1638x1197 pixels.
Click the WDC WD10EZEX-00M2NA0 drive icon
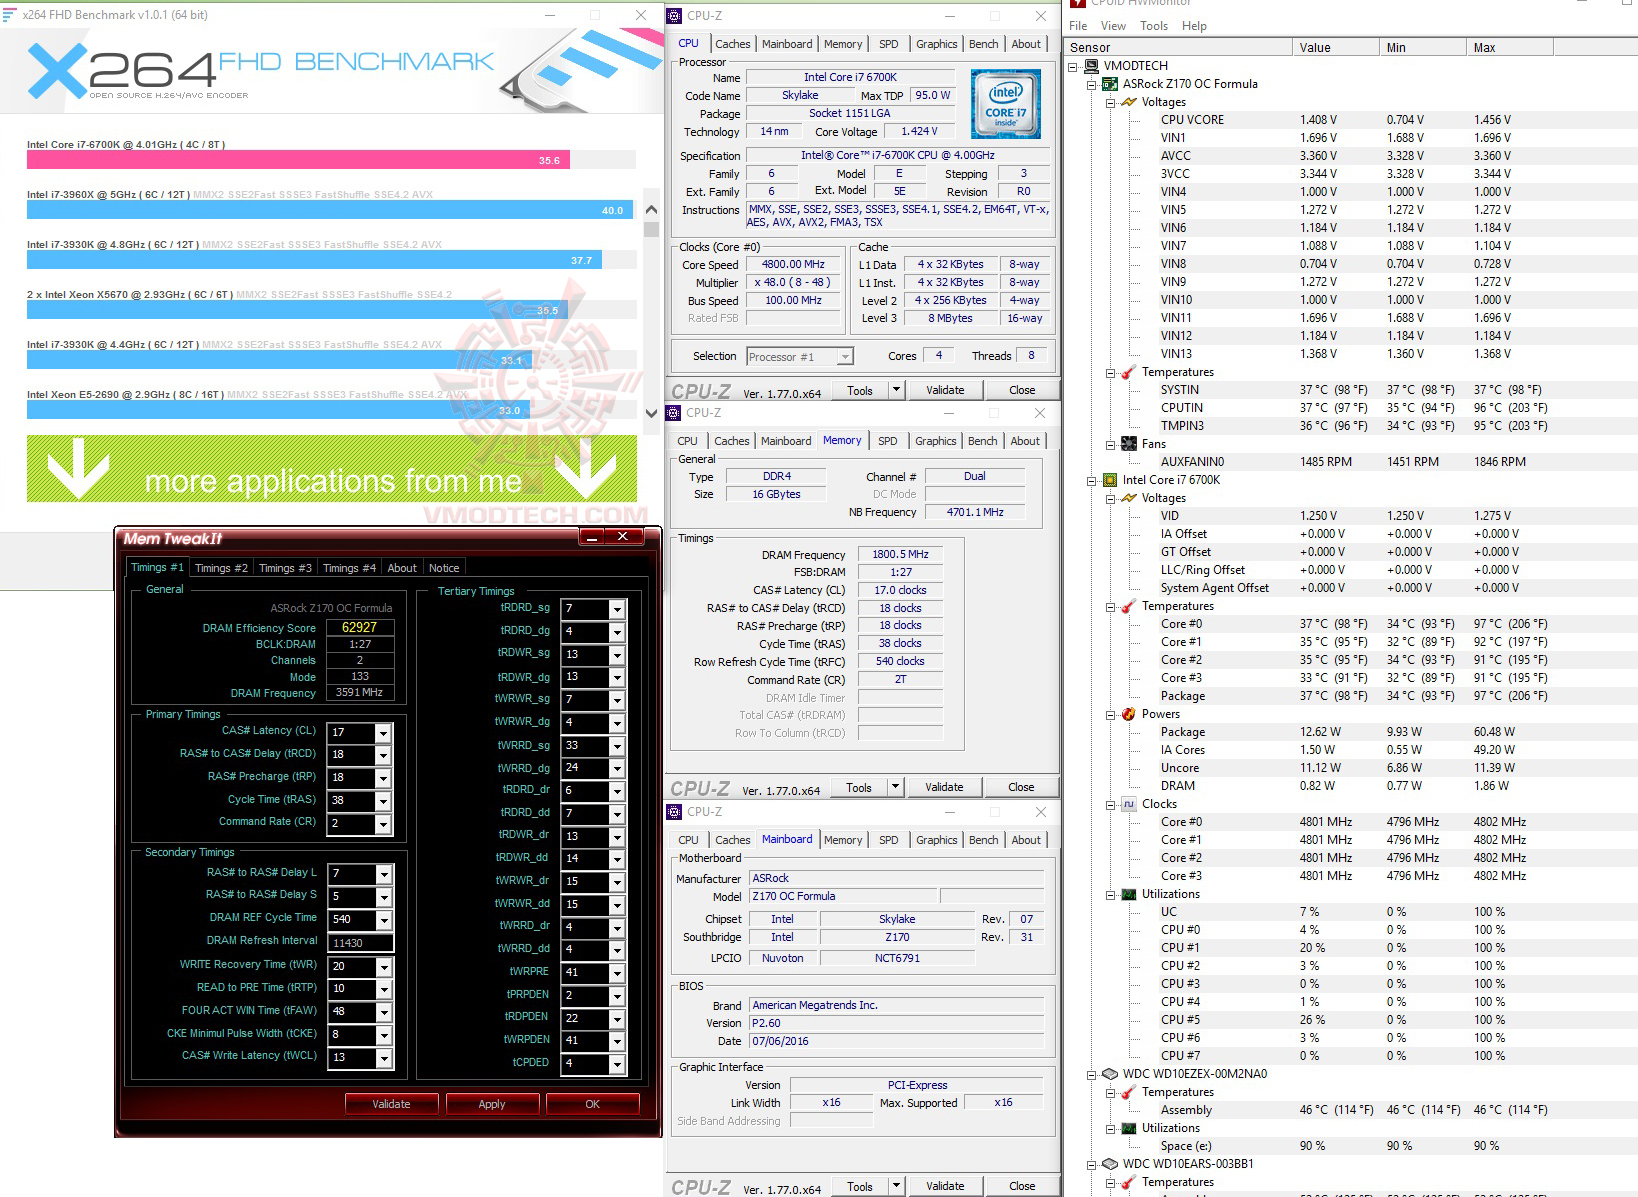pyautogui.click(x=1110, y=1073)
